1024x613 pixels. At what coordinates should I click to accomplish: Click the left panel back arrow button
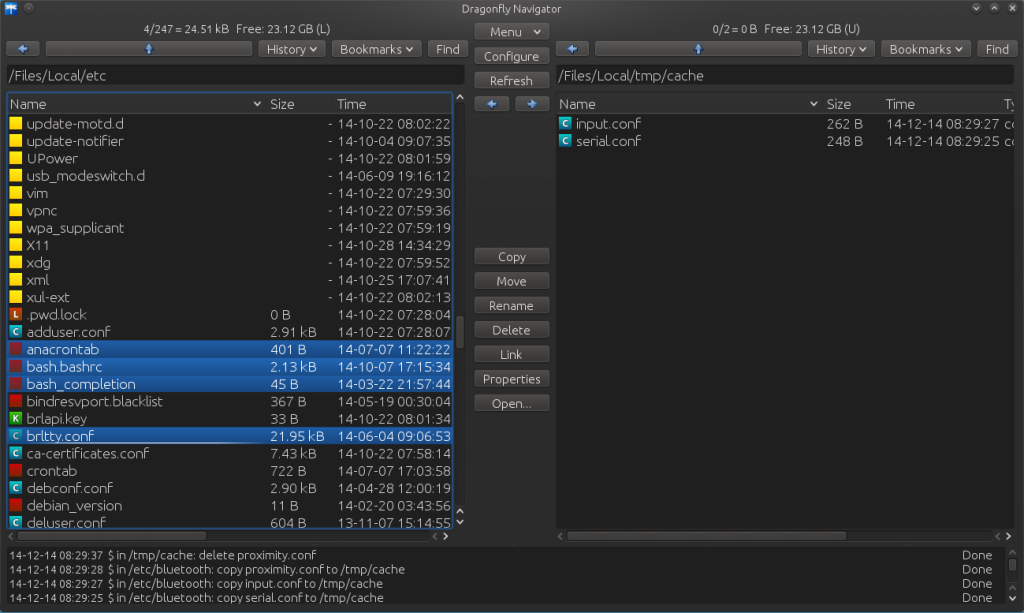tap(23, 49)
